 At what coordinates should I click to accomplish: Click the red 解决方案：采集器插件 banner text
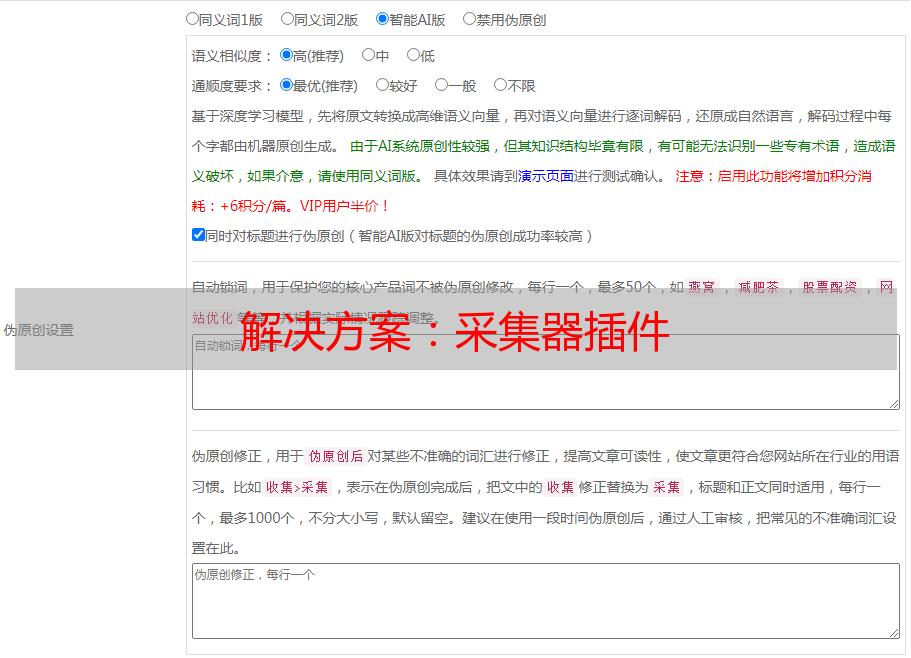tap(455, 332)
